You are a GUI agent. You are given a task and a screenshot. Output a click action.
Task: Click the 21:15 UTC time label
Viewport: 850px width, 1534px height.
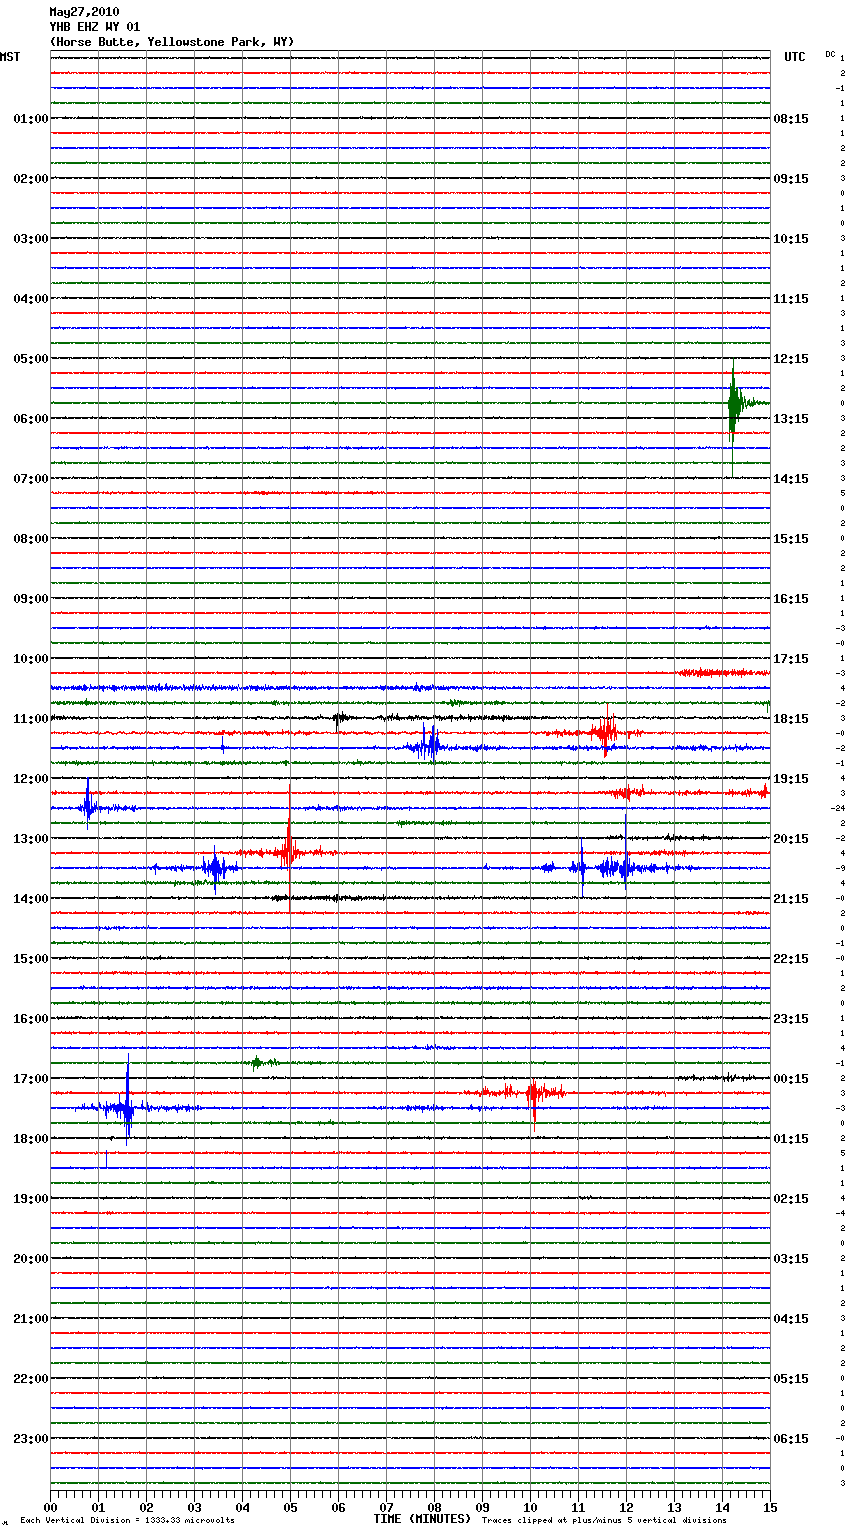[791, 899]
